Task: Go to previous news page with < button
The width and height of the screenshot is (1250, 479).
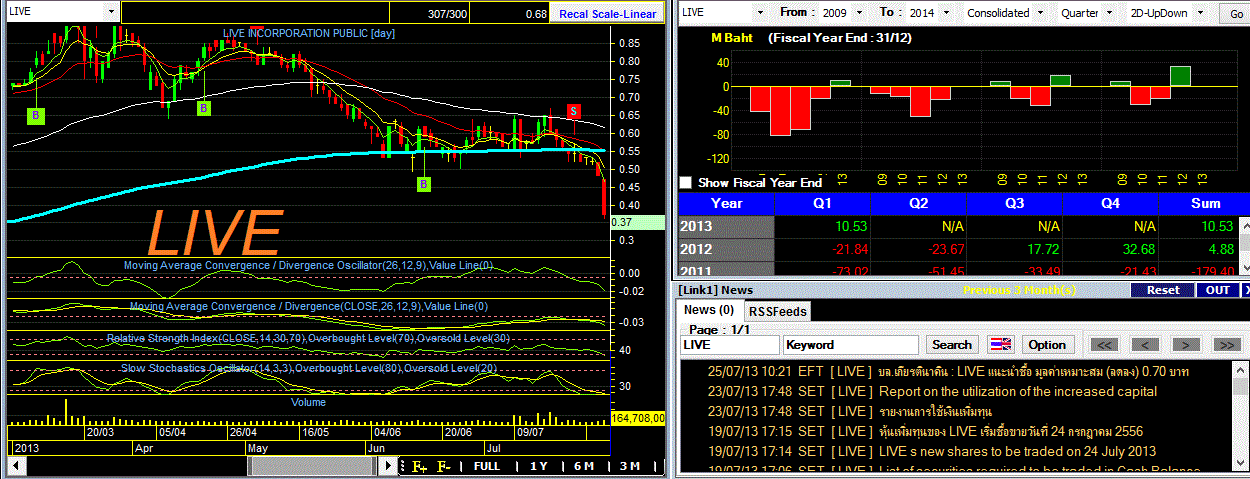Action: coord(1145,345)
